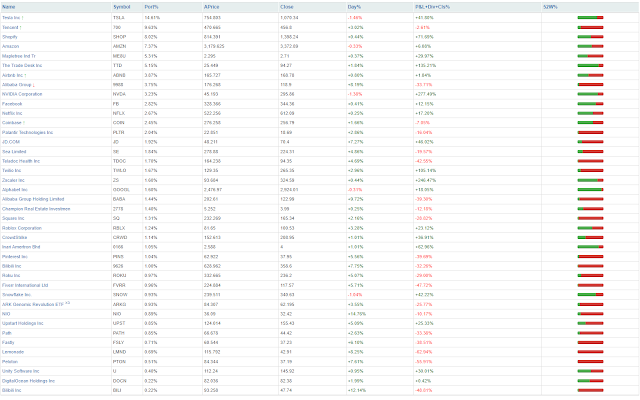Open the Upstart Holdings Inc link
Image resolution: width=640 pixels, height=400 pixels.
[22, 323]
